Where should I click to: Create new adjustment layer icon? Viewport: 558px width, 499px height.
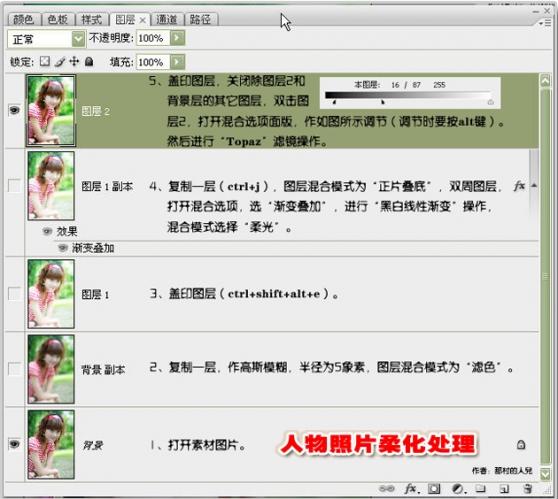coord(458,489)
